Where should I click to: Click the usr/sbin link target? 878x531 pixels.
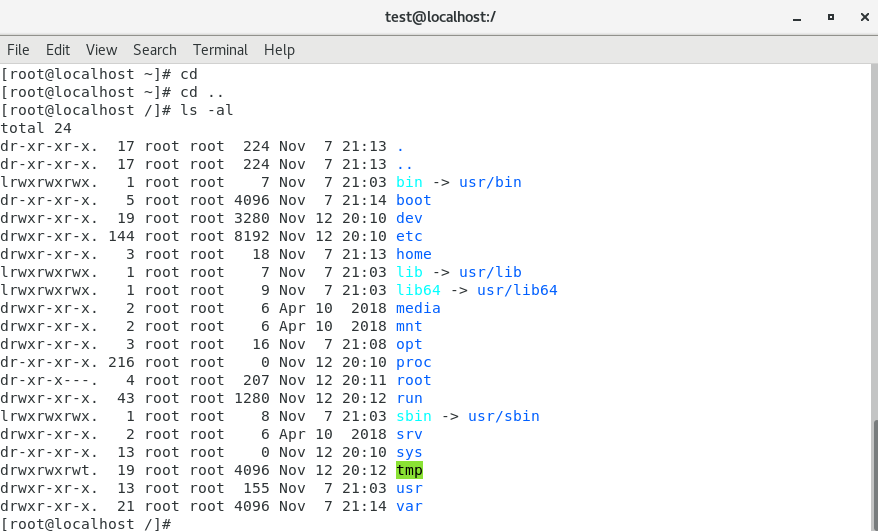coord(504,416)
